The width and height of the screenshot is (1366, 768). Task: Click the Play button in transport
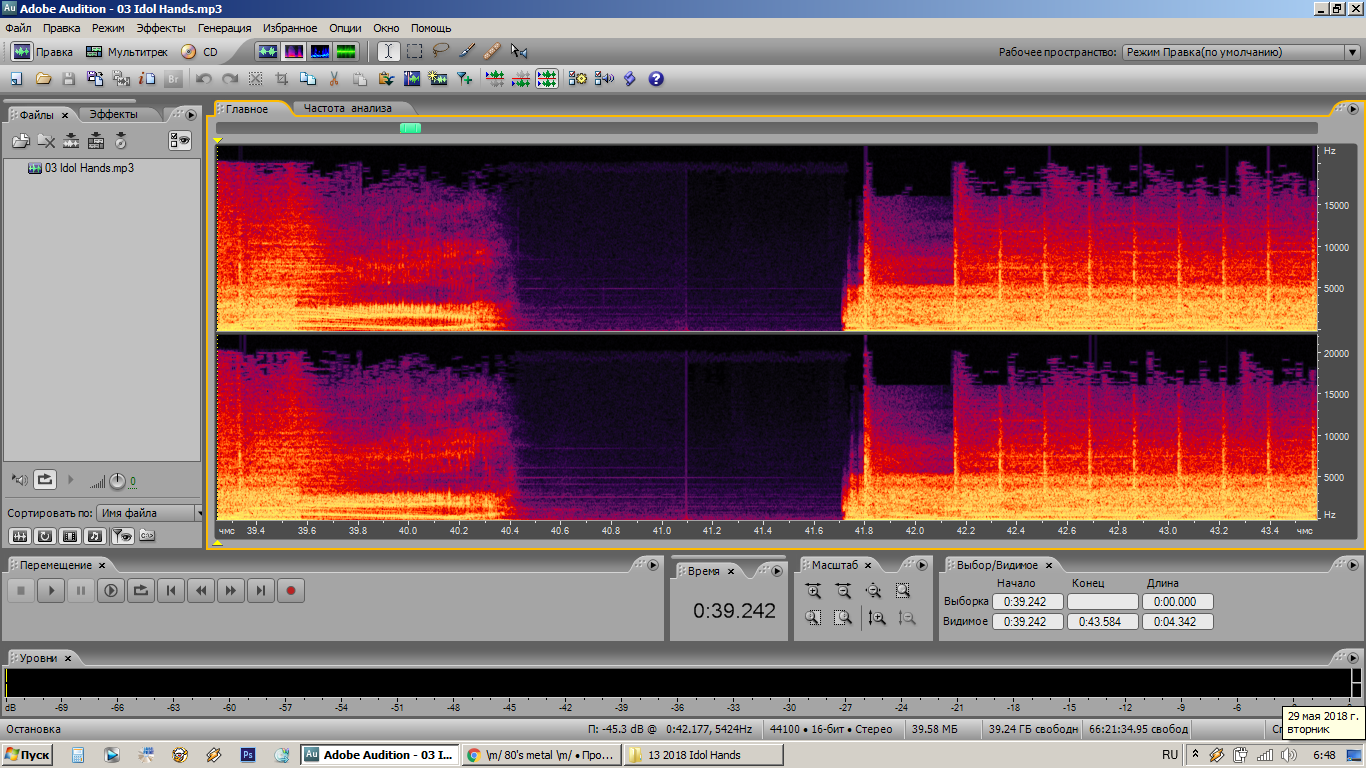pos(51,591)
